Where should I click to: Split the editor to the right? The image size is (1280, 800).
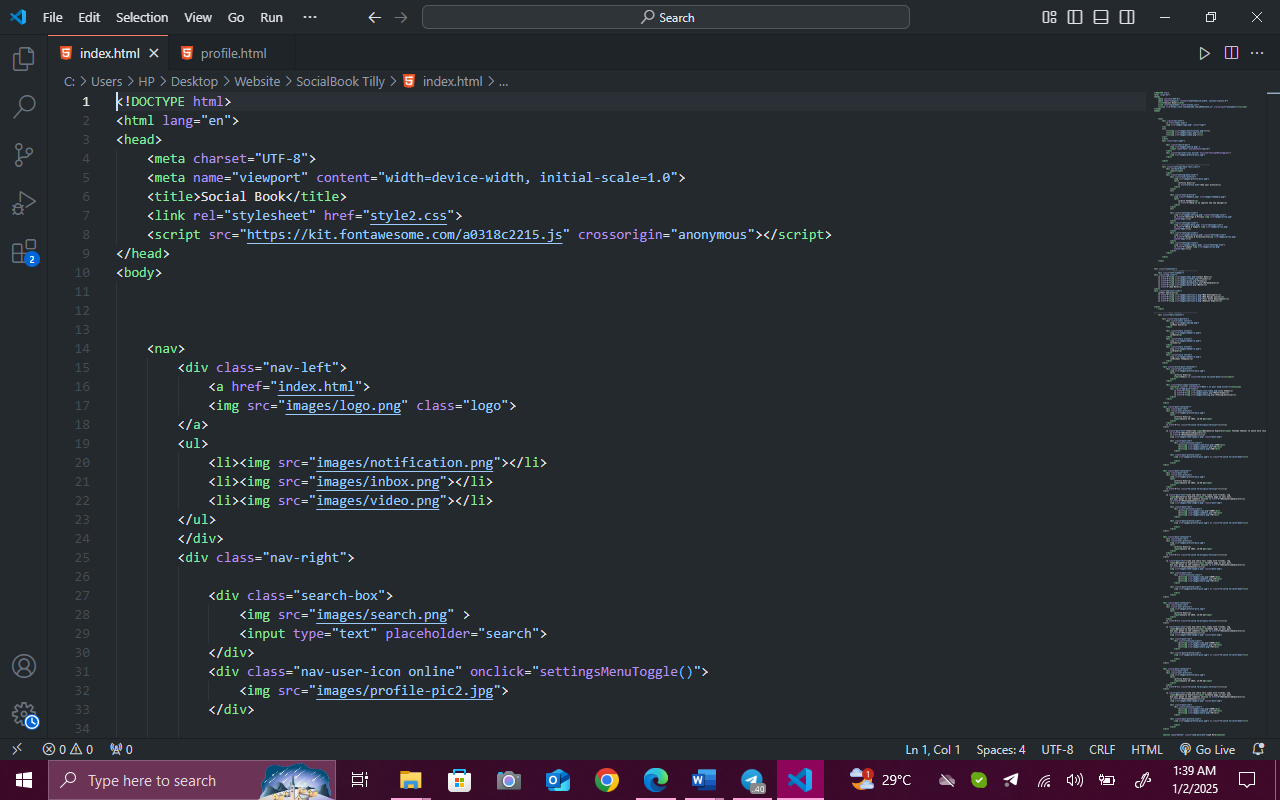(x=1231, y=53)
